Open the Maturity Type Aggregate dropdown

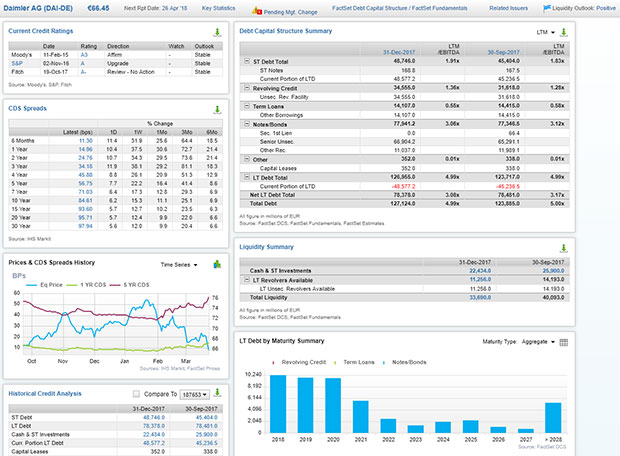tap(539, 342)
